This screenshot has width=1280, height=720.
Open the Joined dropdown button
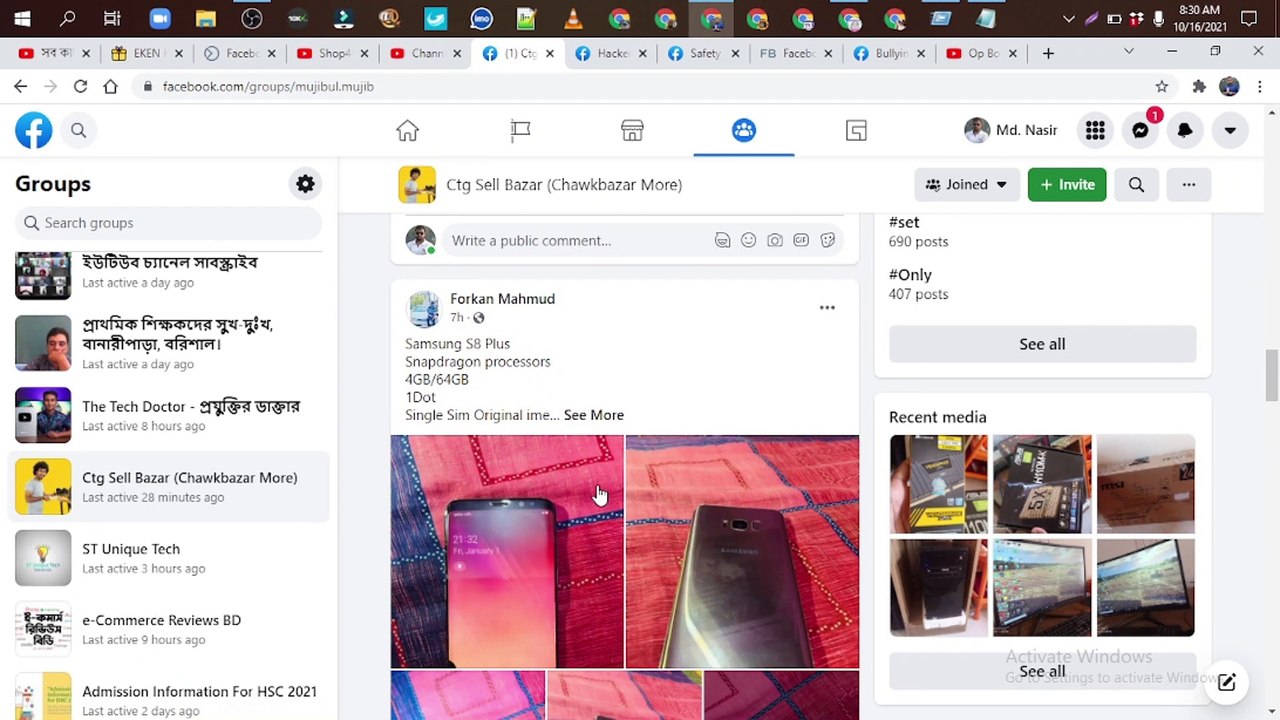[967, 184]
